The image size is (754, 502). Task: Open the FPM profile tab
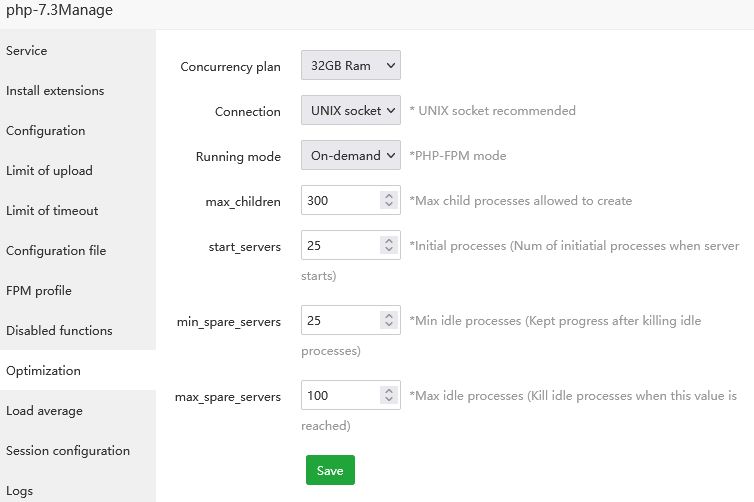tap(39, 291)
